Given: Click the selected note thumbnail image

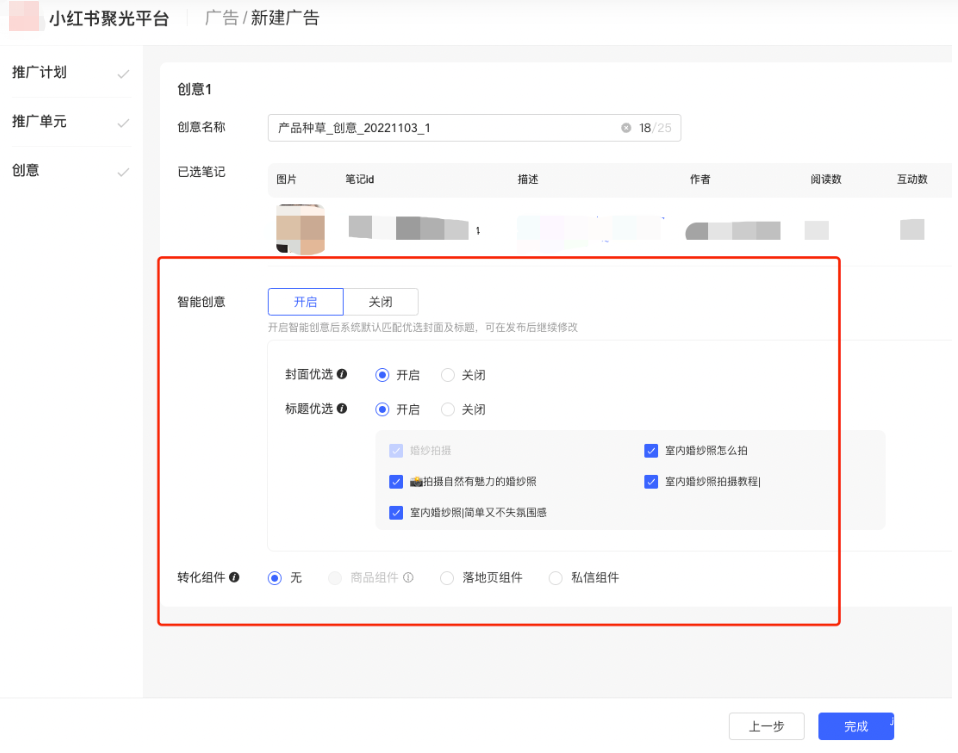Looking at the screenshot, I should click(300, 229).
